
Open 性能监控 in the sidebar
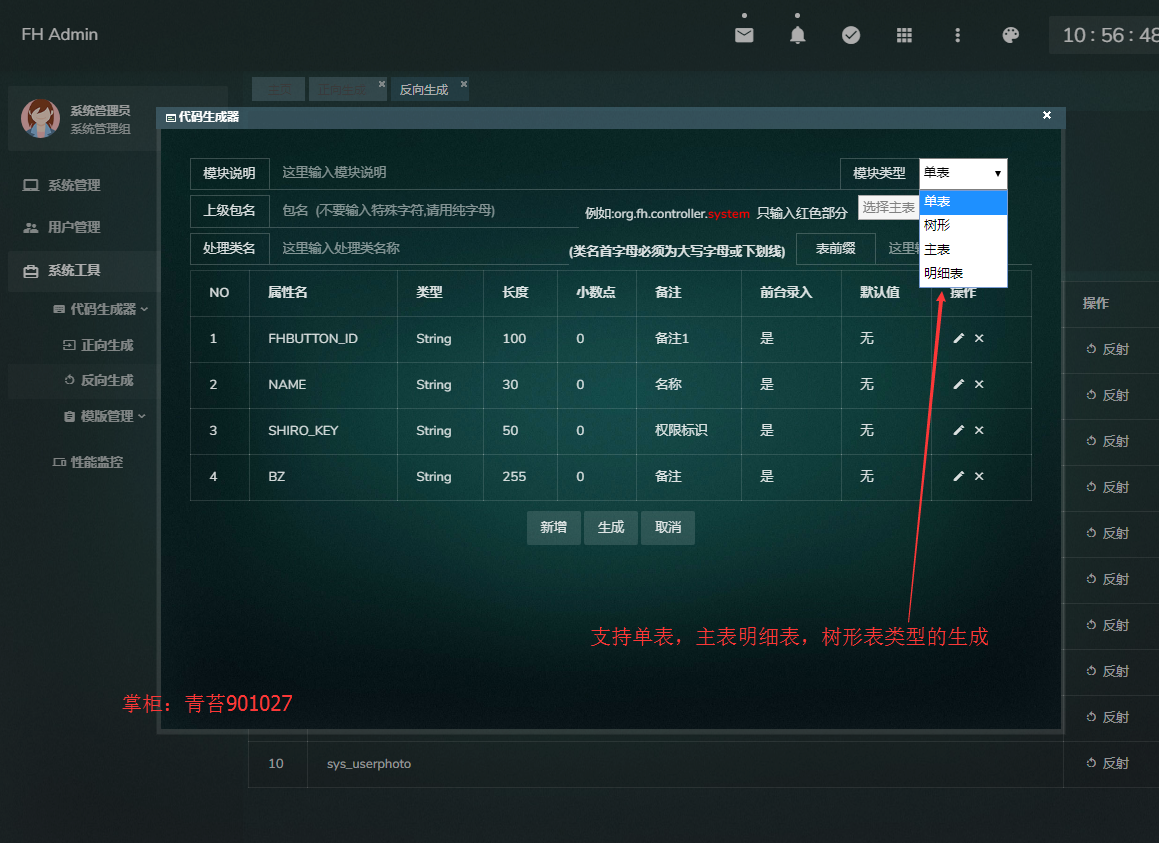pyautogui.click(x=89, y=462)
